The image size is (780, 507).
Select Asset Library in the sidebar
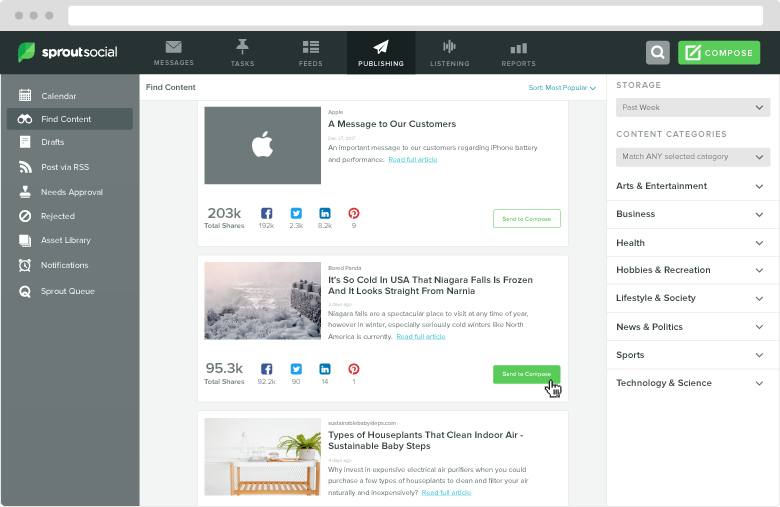tap(66, 241)
